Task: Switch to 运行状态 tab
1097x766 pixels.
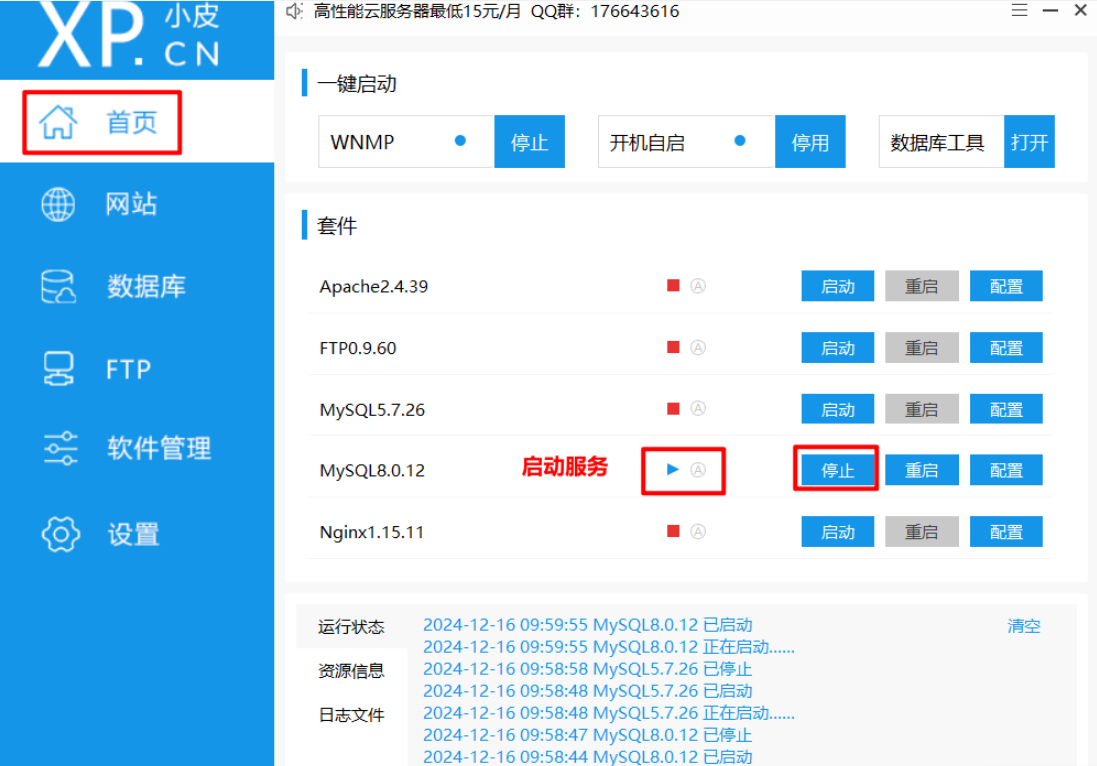Action: [x=351, y=627]
